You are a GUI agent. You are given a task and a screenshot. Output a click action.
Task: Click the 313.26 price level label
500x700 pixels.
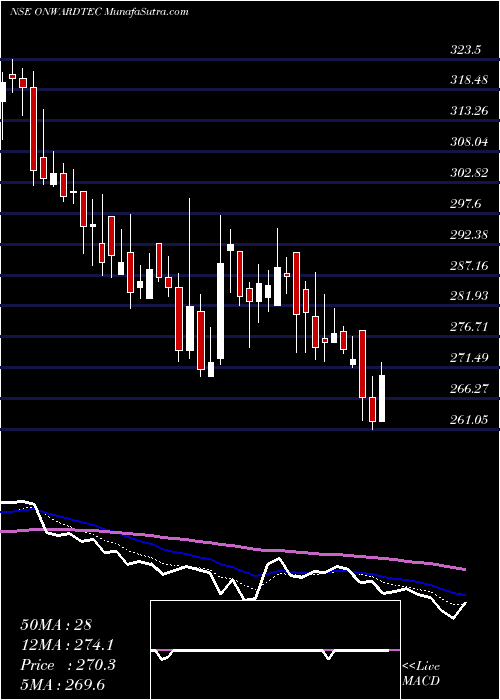point(468,111)
